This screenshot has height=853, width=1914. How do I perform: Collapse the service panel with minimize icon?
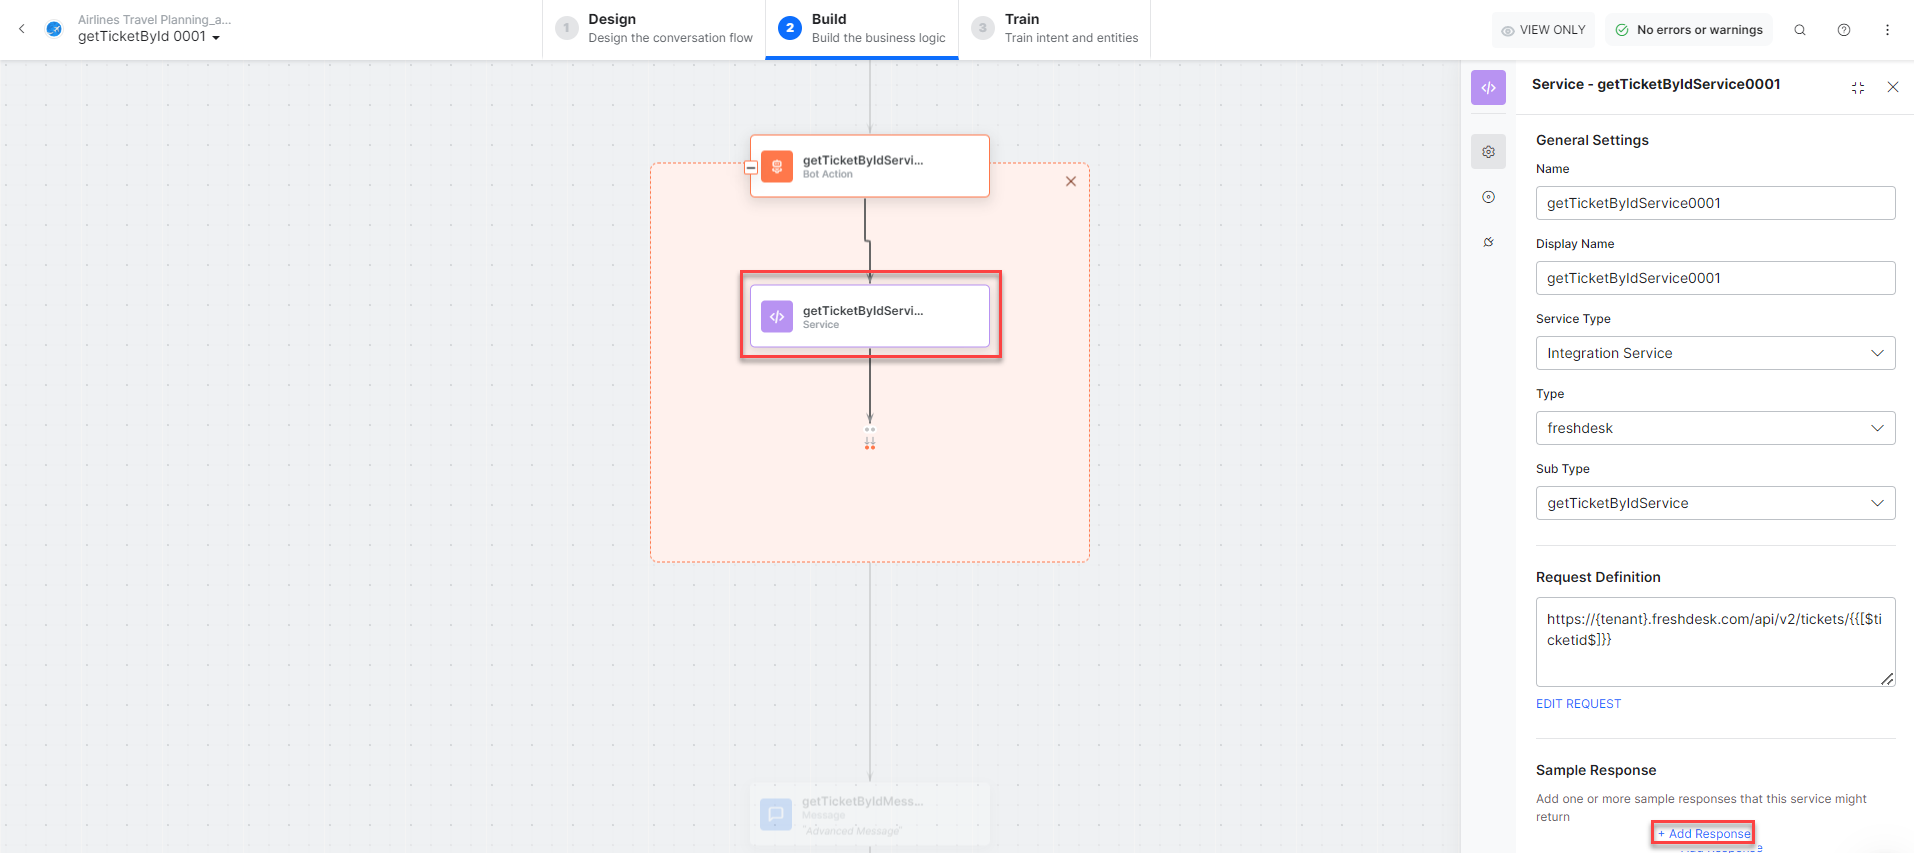(x=1858, y=88)
